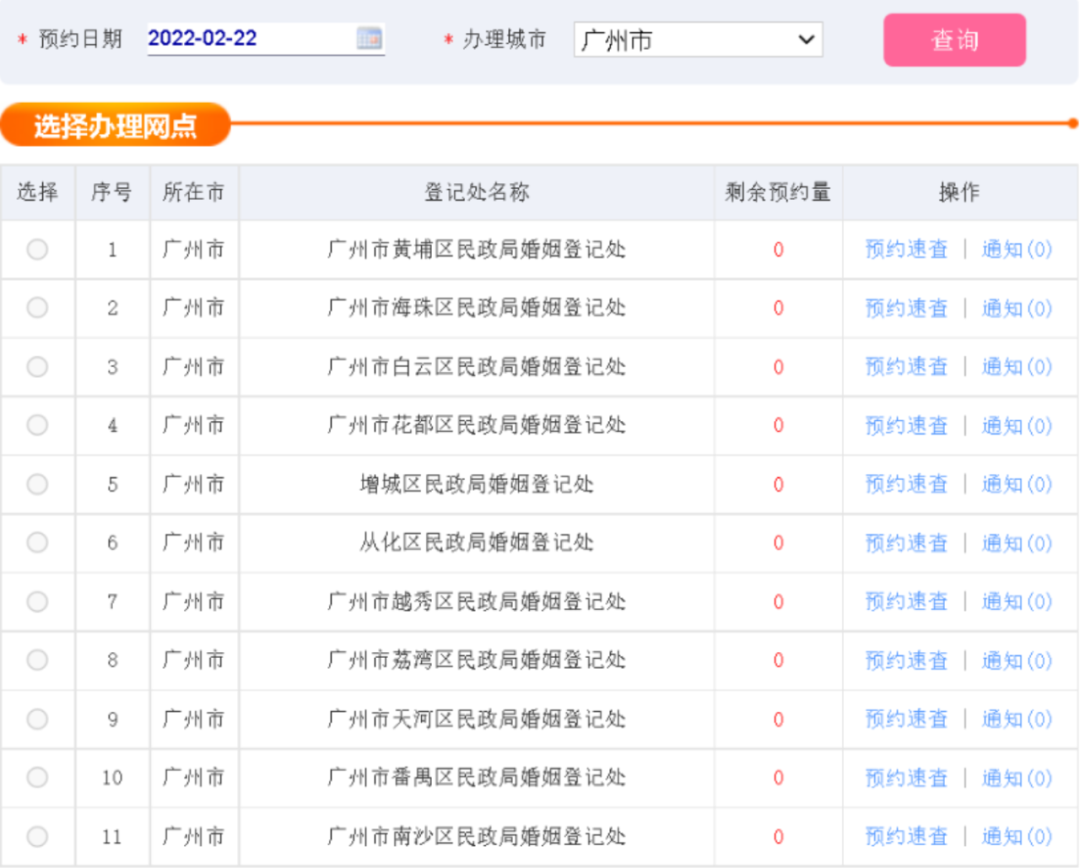This screenshot has width=1080, height=868.
Task: Open 预约速查 for 花都区 registry row
Action: coord(906,426)
